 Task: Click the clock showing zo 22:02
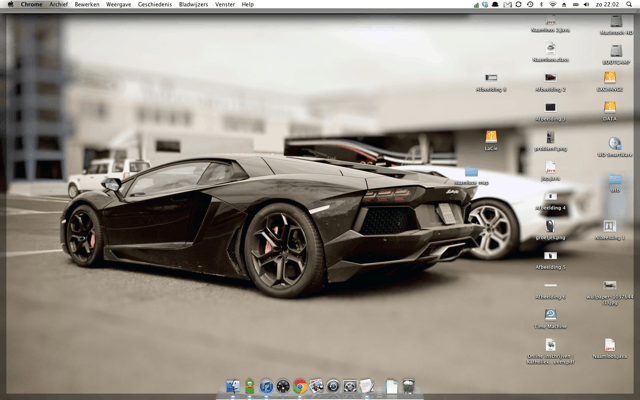[607, 4]
